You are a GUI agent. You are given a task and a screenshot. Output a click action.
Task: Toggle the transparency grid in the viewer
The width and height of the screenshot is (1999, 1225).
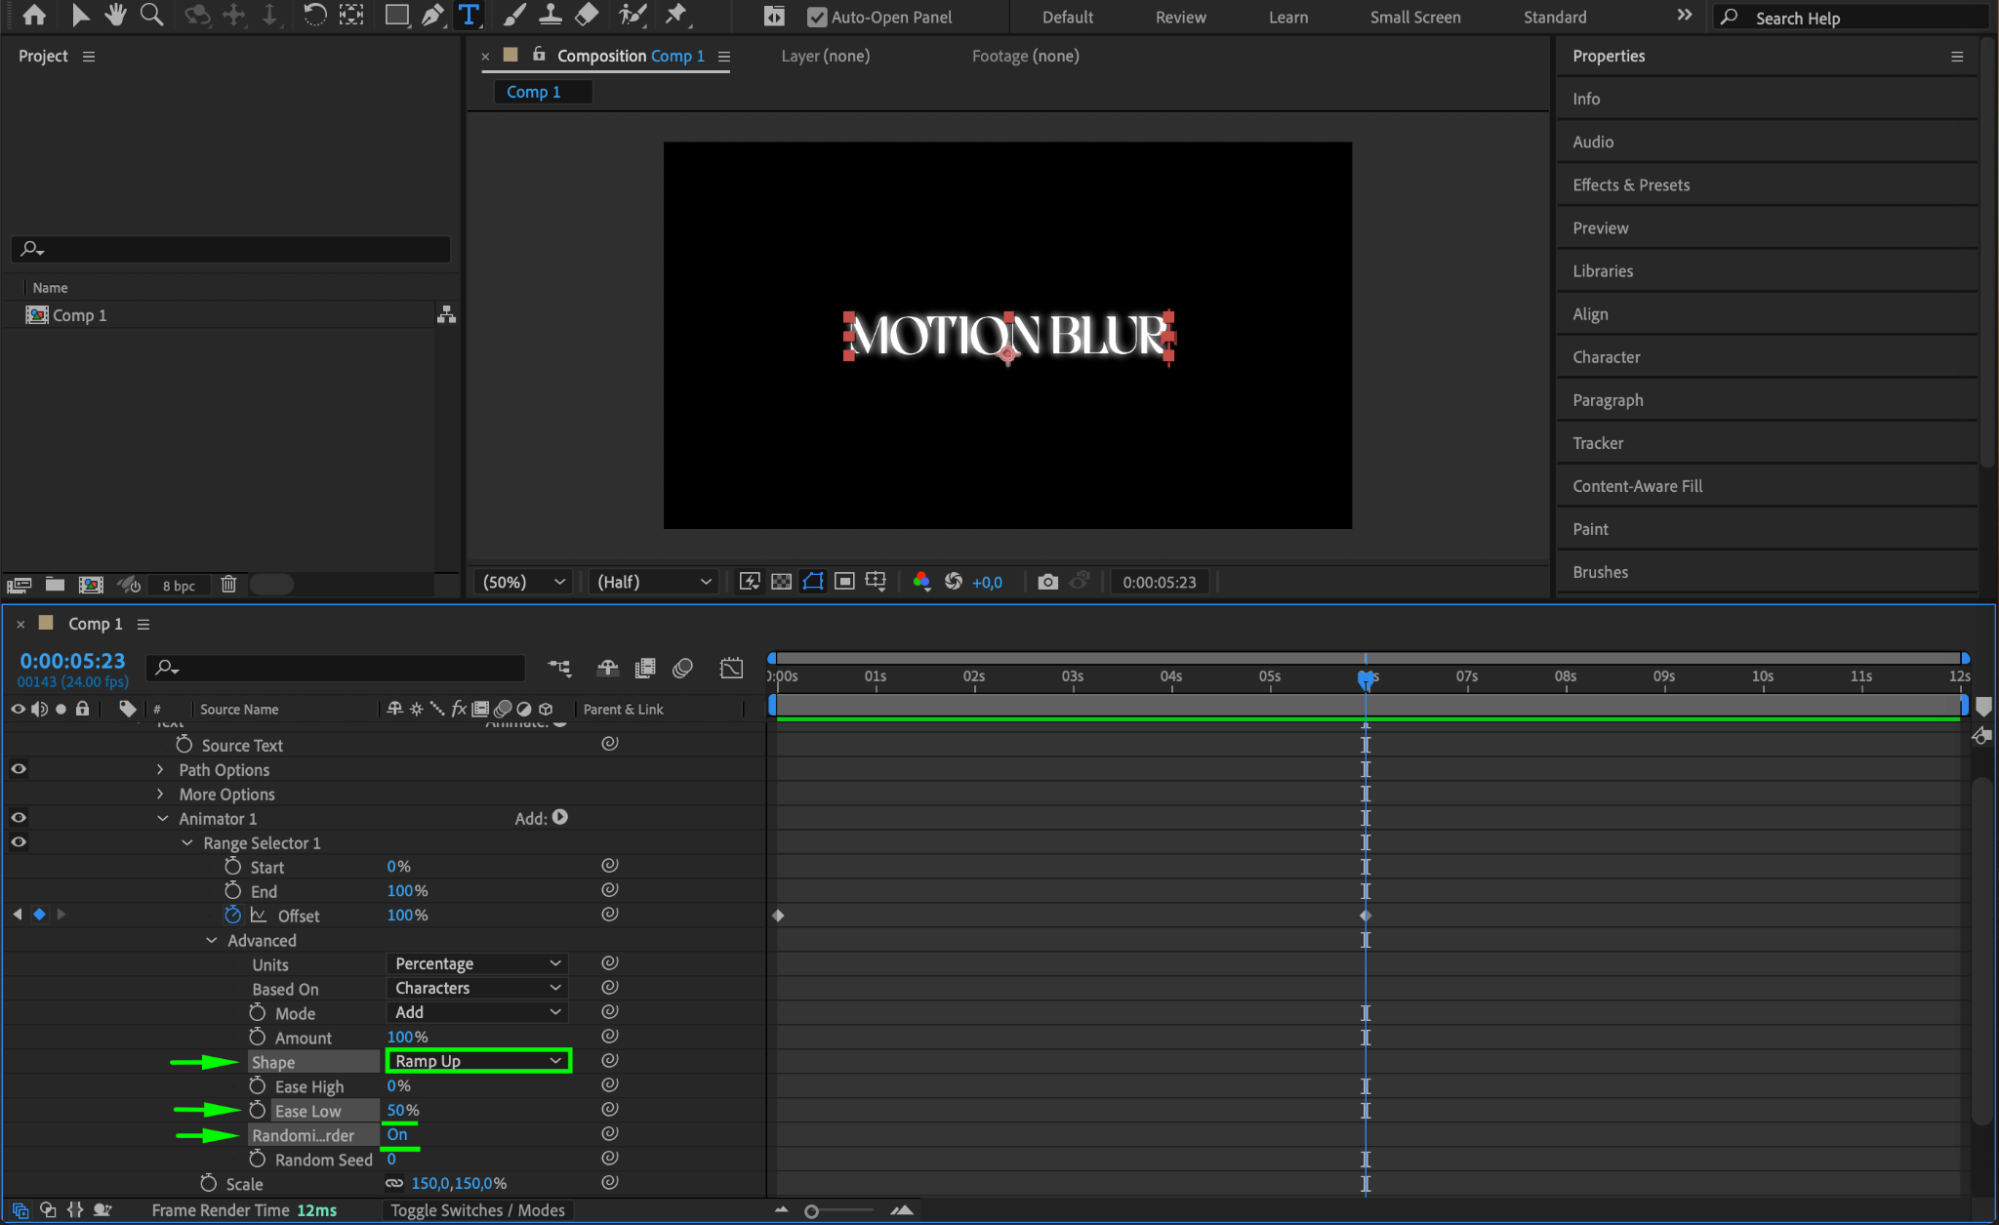(x=781, y=582)
